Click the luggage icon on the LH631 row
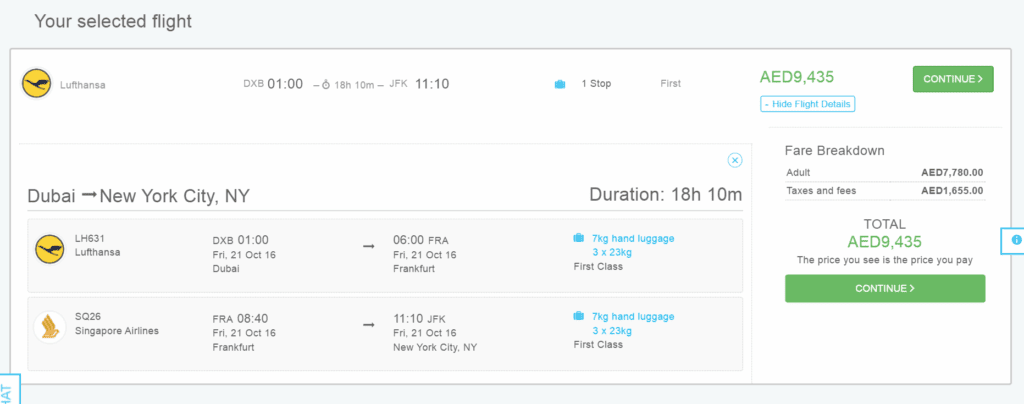Viewport: 1024px width, 404px height. coord(579,238)
